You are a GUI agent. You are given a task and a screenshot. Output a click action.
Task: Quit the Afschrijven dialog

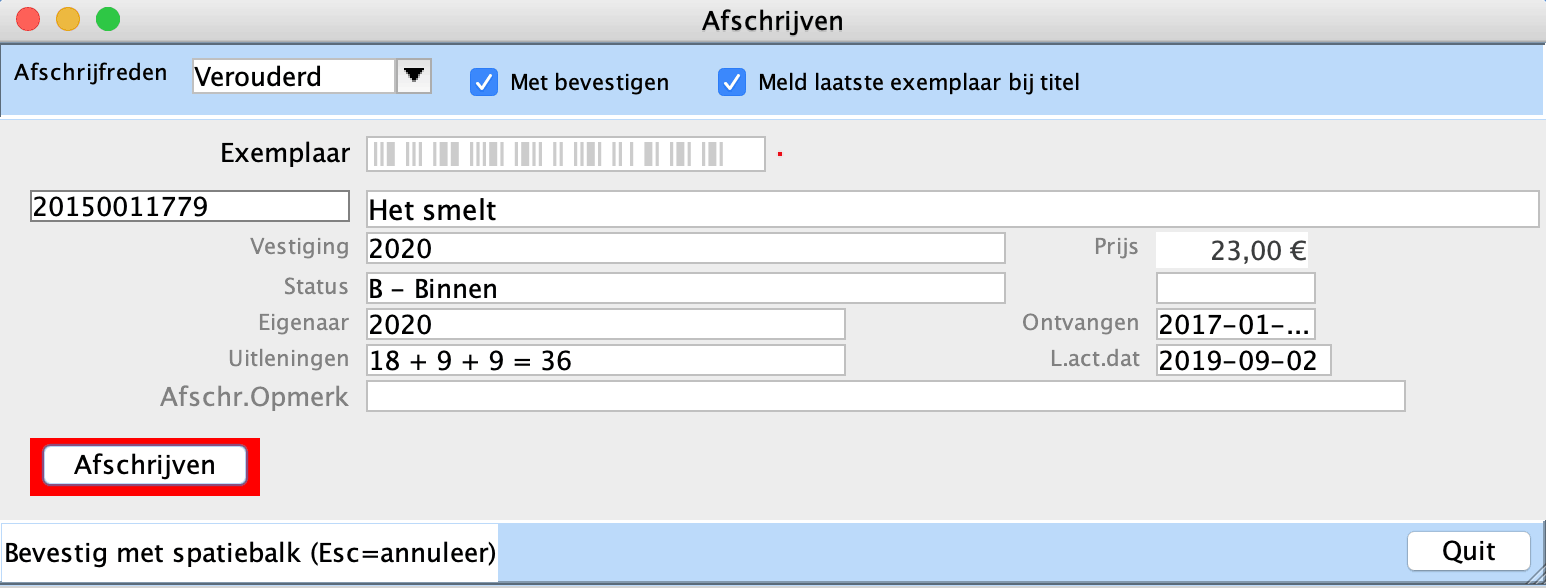[1467, 551]
